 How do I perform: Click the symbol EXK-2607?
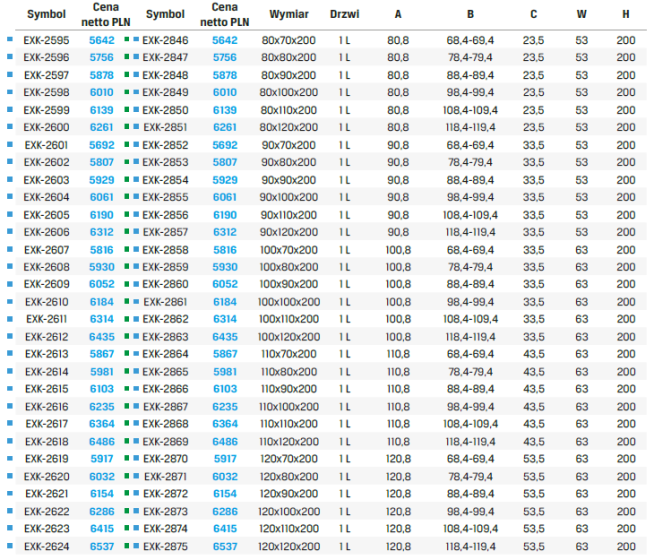click(x=46, y=250)
